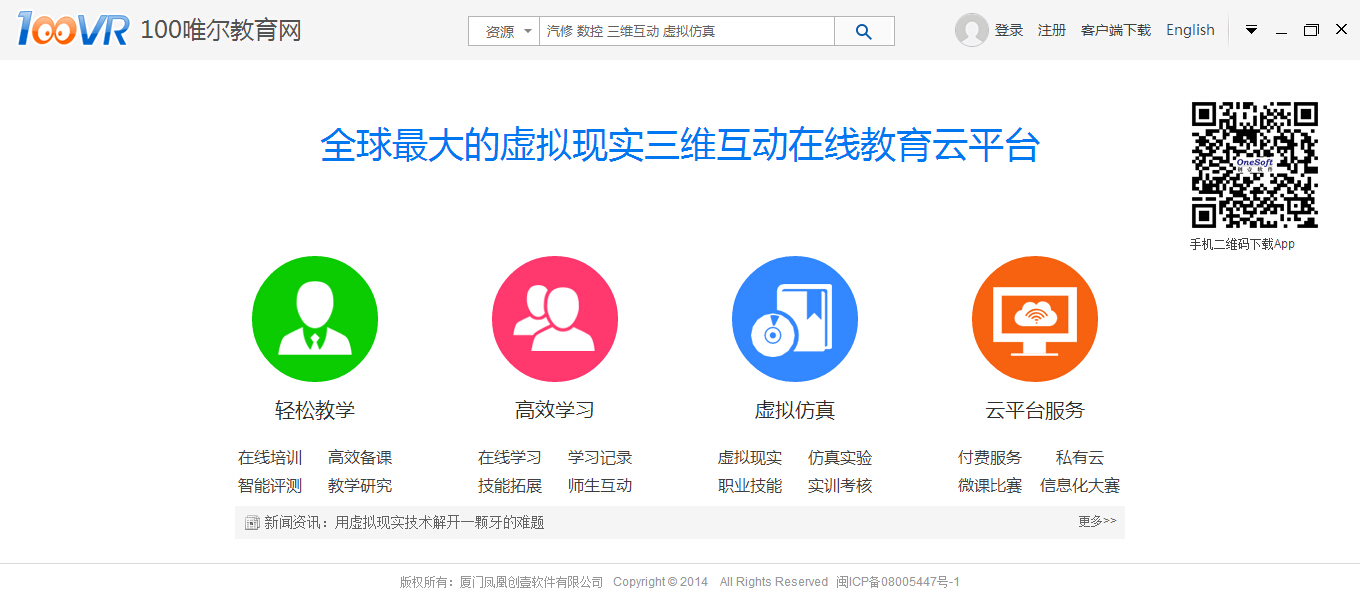The height and width of the screenshot is (599, 1360).
Task: Select the blue 虚拟仿真 book and disc icon
Action: click(795, 319)
